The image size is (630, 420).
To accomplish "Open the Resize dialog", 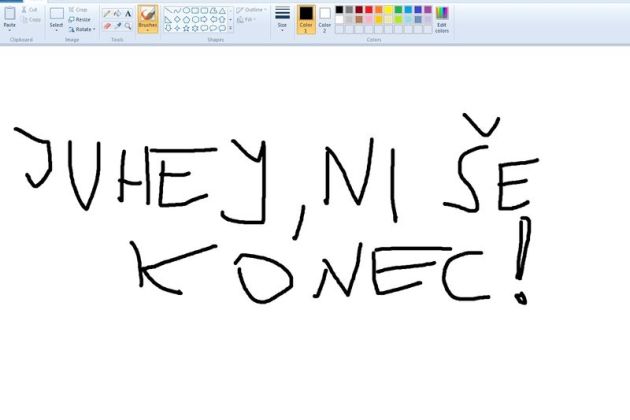I will click(x=80, y=19).
